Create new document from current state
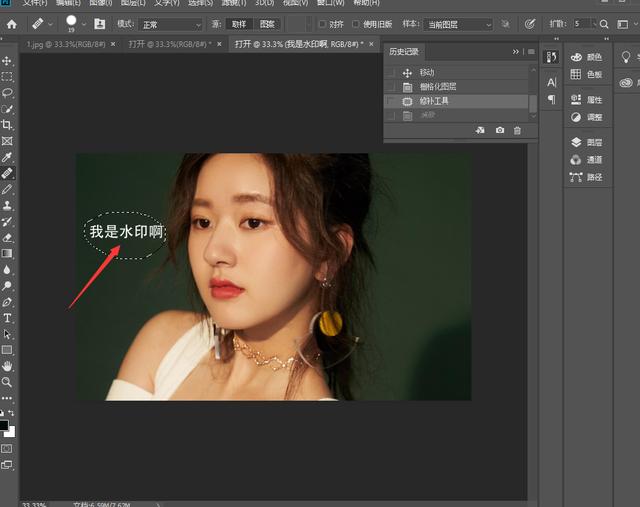 point(480,130)
